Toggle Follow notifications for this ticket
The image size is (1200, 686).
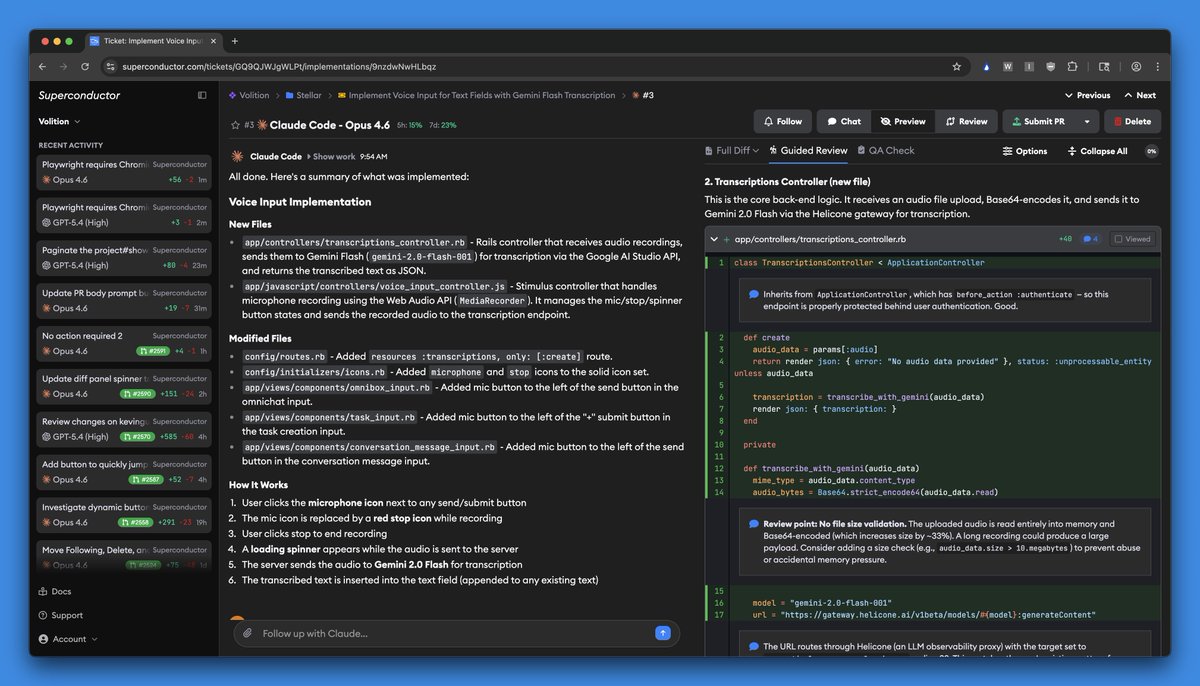click(783, 121)
